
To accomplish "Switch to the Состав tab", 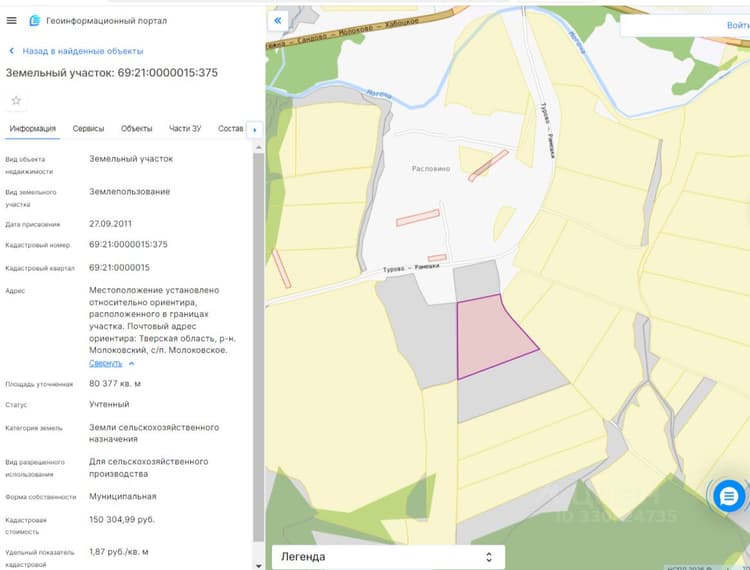I will coord(231,129).
